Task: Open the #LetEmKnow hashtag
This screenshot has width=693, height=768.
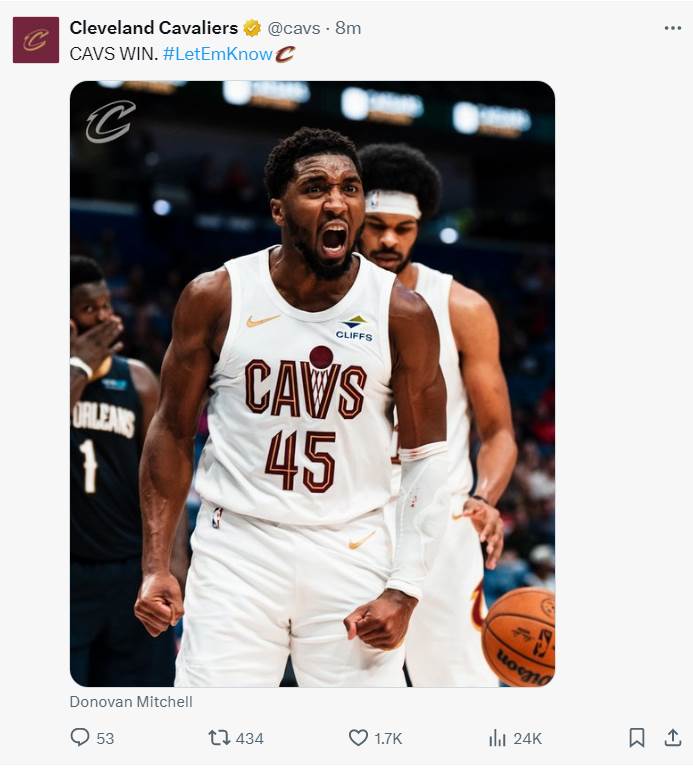Action: [x=217, y=54]
